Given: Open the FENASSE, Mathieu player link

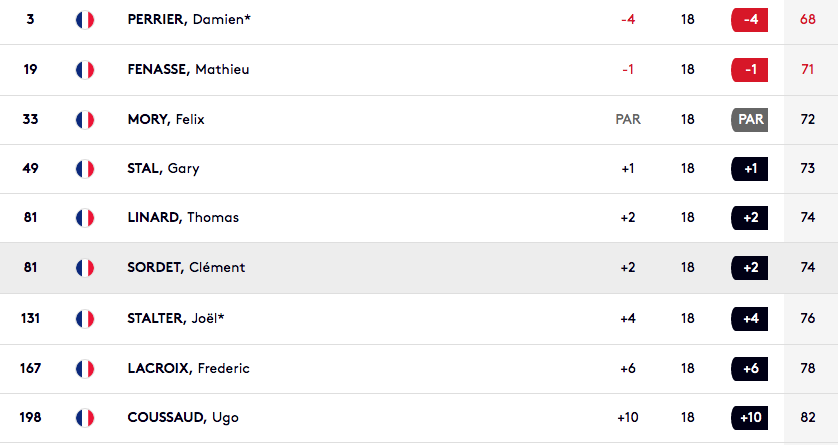Looking at the screenshot, I should tap(188, 69).
